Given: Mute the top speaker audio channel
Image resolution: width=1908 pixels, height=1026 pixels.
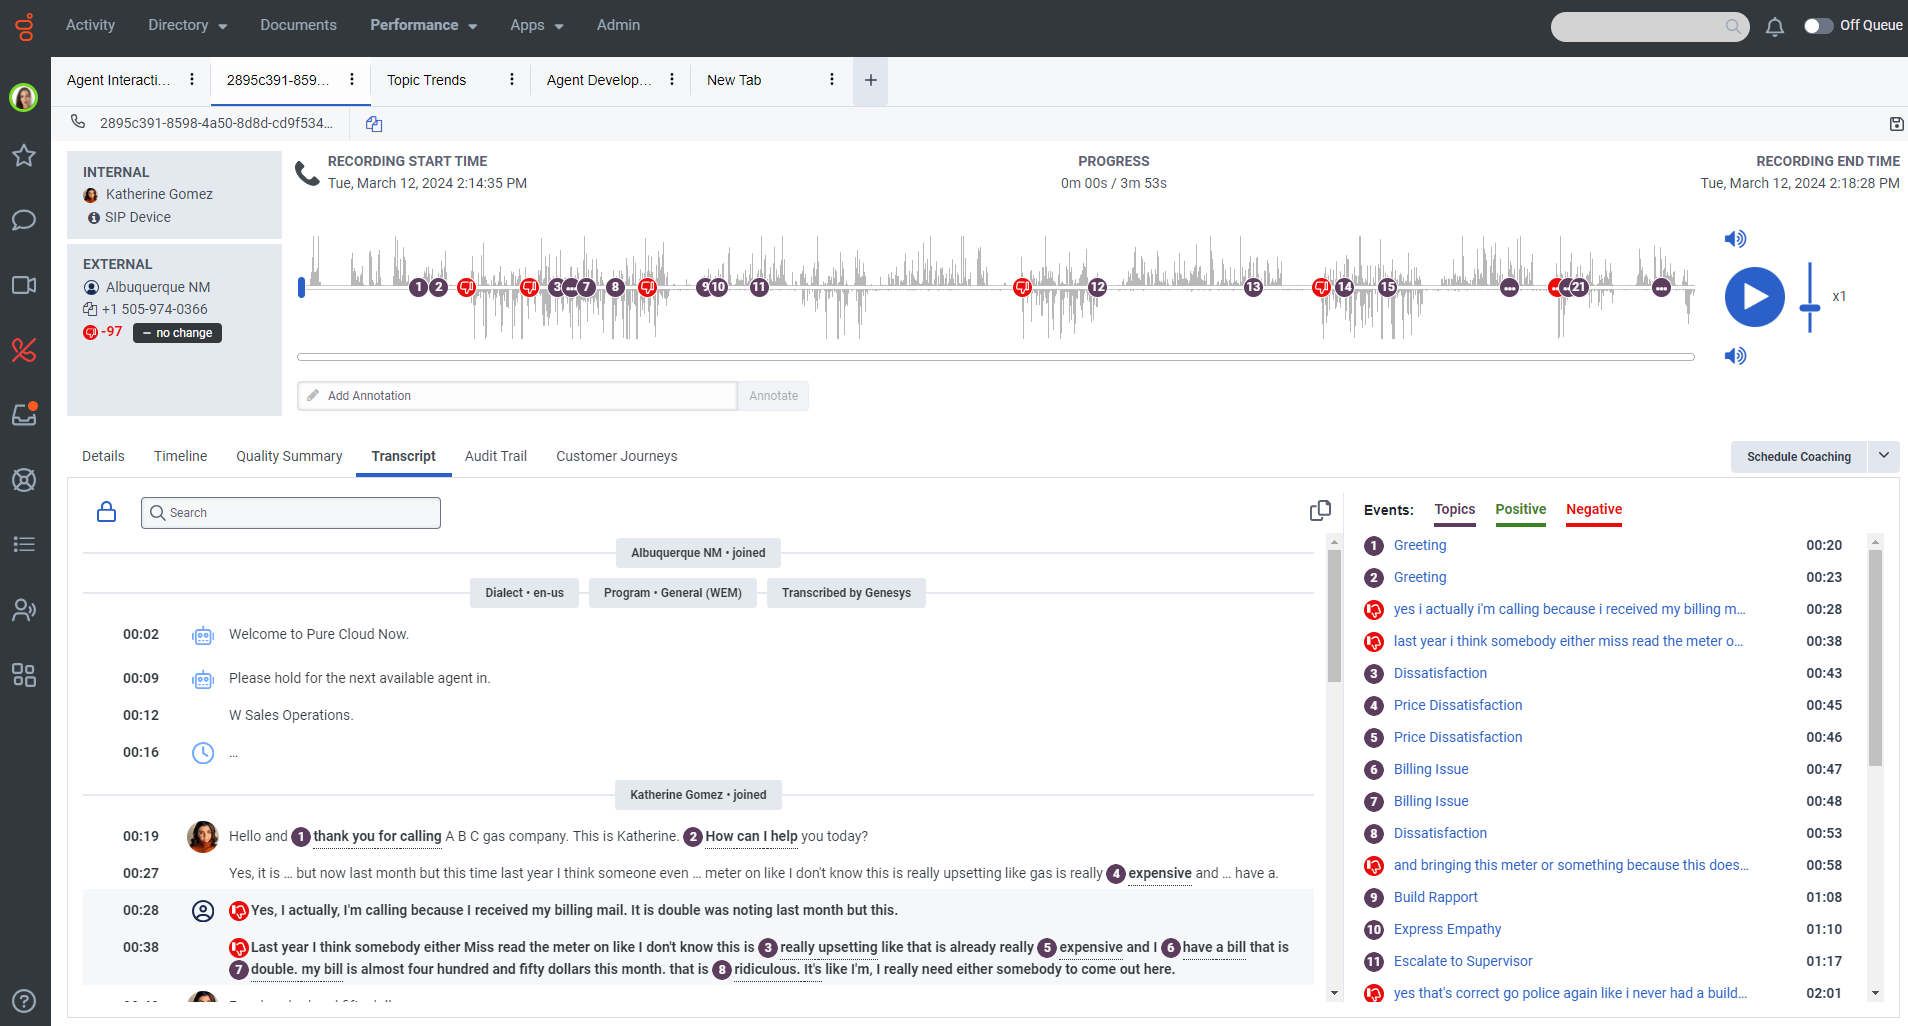Looking at the screenshot, I should 1737,238.
